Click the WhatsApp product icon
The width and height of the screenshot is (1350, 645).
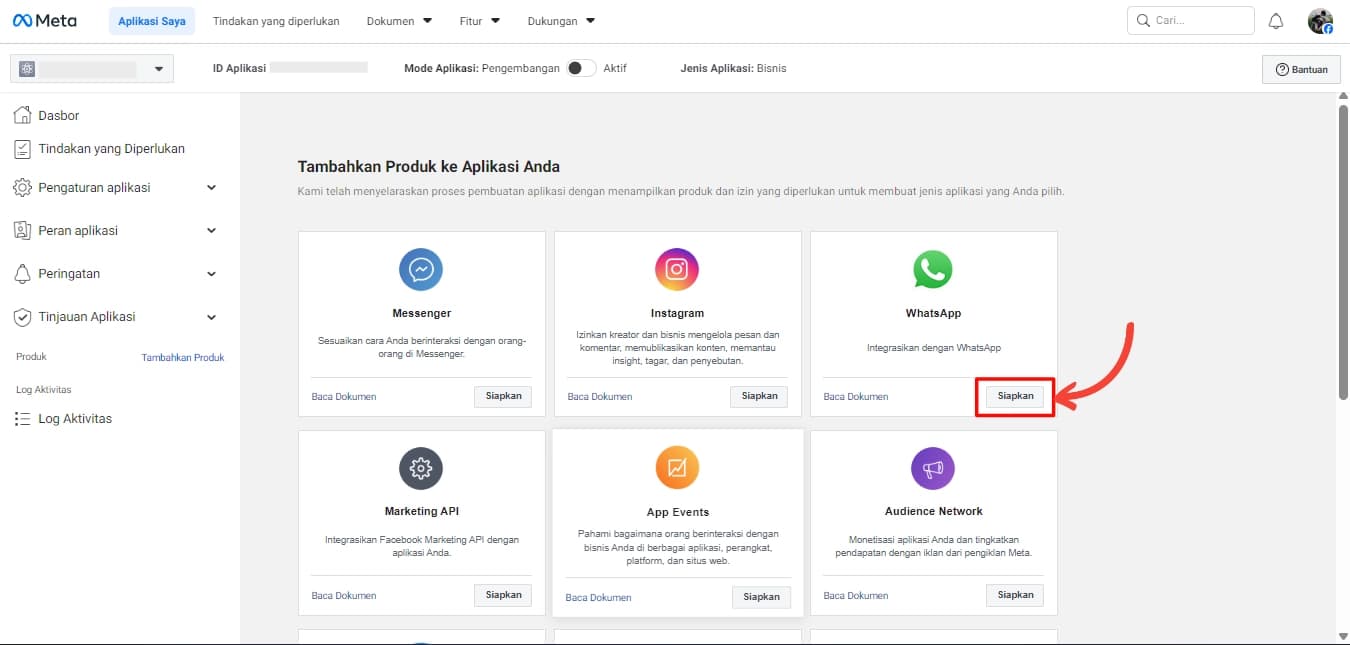tap(933, 270)
